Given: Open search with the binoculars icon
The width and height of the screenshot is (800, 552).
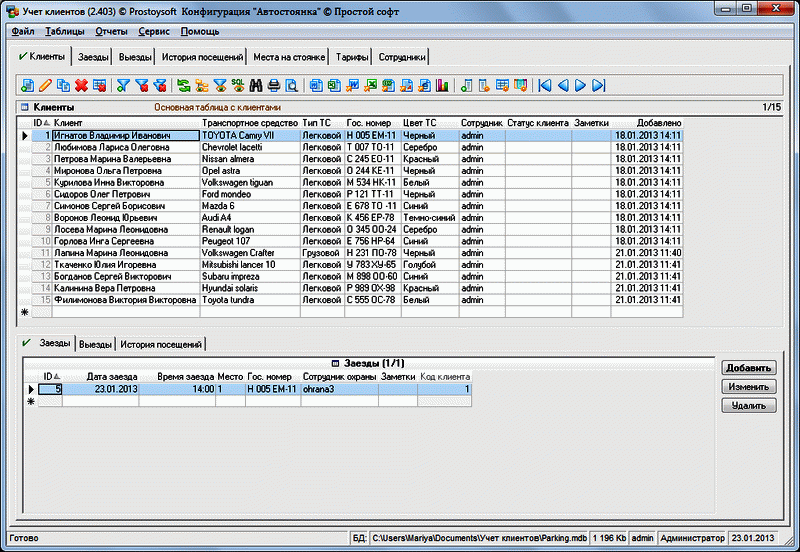Looking at the screenshot, I should (x=256, y=85).
